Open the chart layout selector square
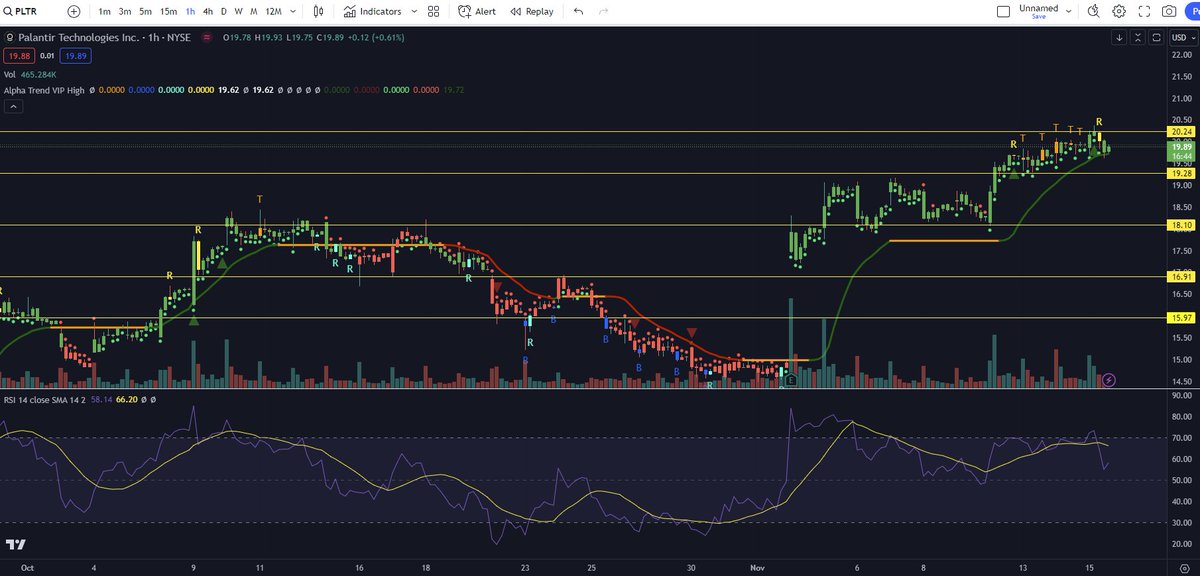The height and width of the screenshot is (576, 1200). tap(1004, 12)
